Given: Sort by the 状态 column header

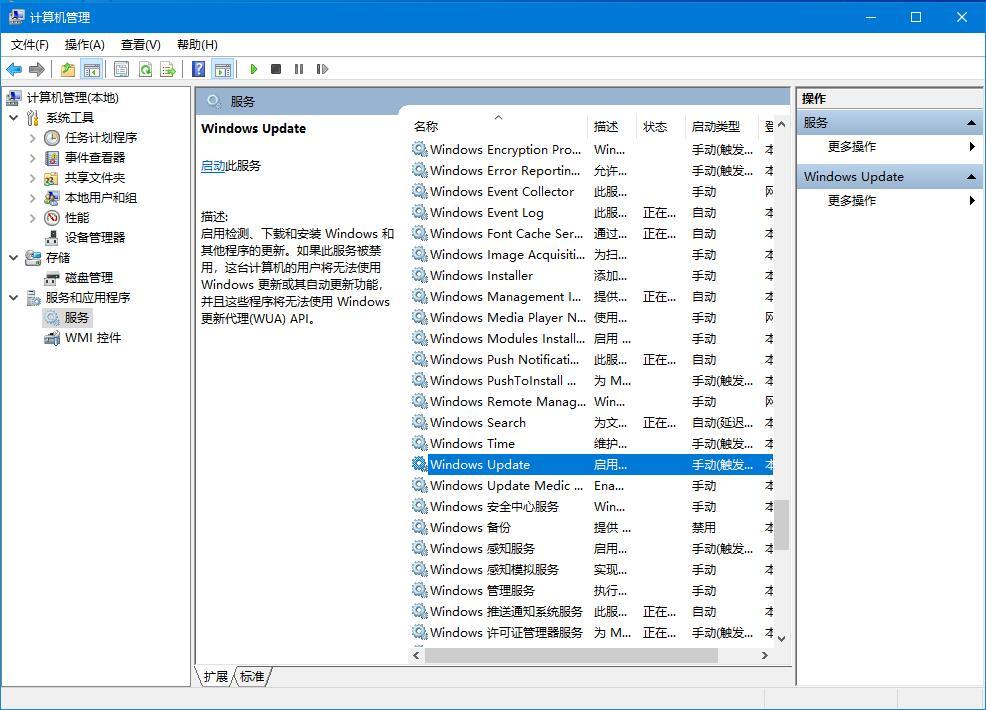Looking at the screenshot, I should coord(662,126).
